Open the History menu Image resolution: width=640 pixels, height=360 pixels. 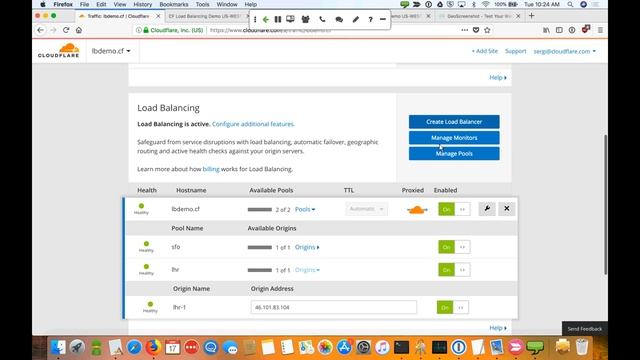pos(142,4)
